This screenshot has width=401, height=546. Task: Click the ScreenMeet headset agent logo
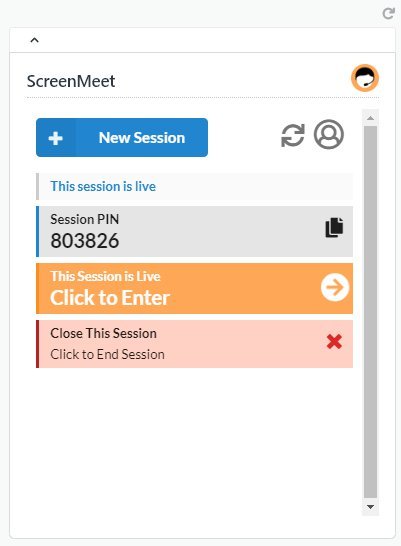[x=365, y=78]
